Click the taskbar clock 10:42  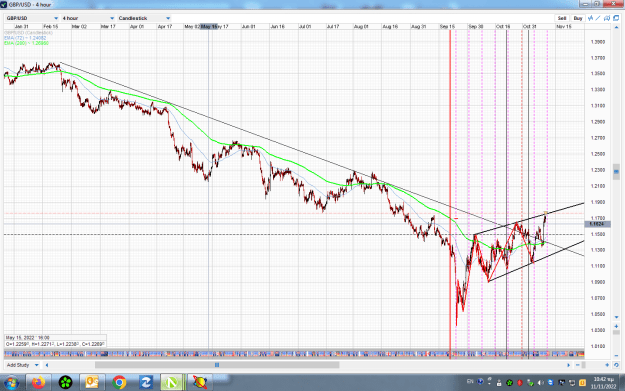point(602,382)
